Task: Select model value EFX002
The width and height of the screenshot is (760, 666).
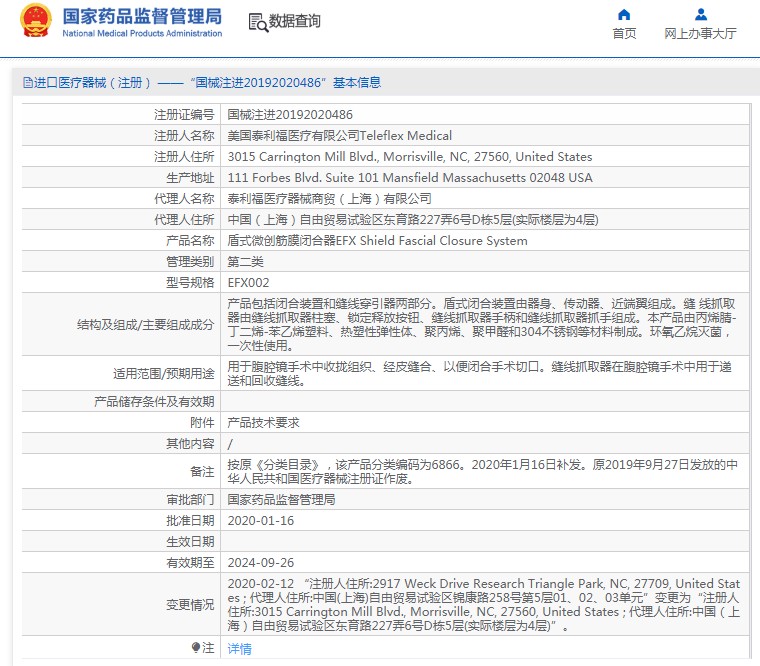Action: tap(248, 283)
